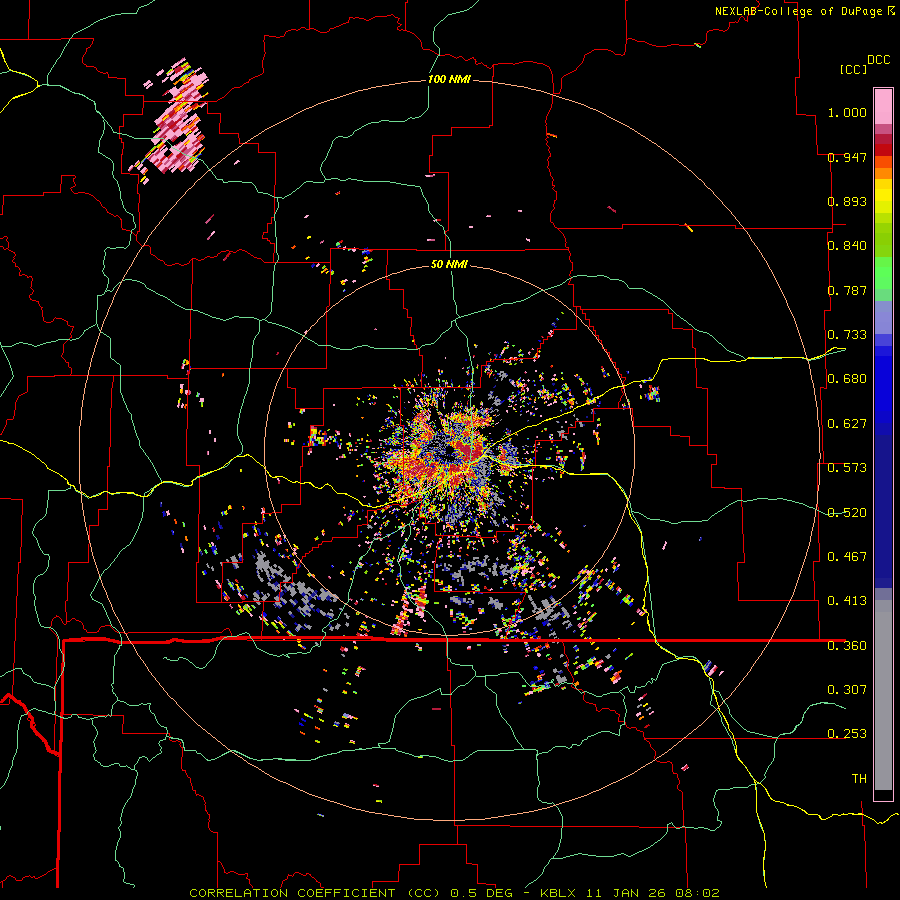900x900 pixels.
Task: Click the 0.787 scale value
Action: (847, 290)
